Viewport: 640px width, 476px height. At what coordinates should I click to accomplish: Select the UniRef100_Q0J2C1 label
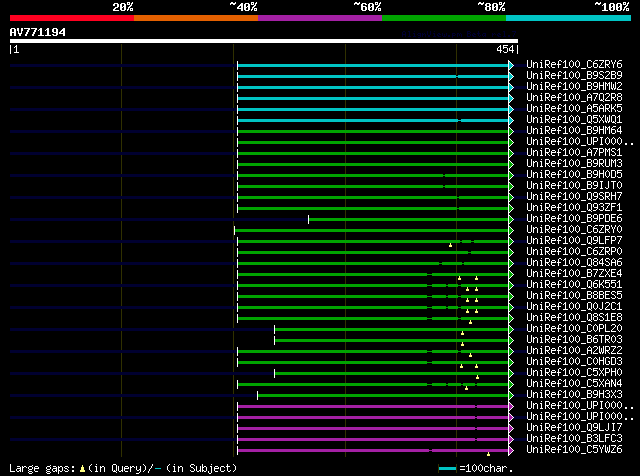[574, 307]
